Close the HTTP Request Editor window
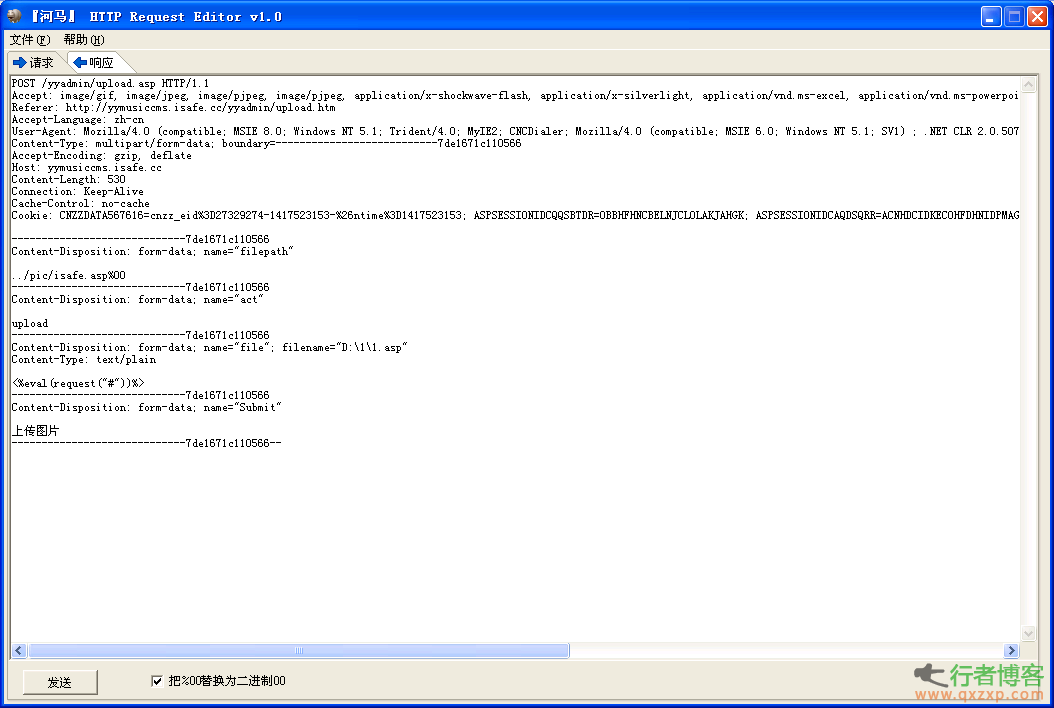Screen dimensions: 1054x708 pyautogui.click(x=1037, y=17)
